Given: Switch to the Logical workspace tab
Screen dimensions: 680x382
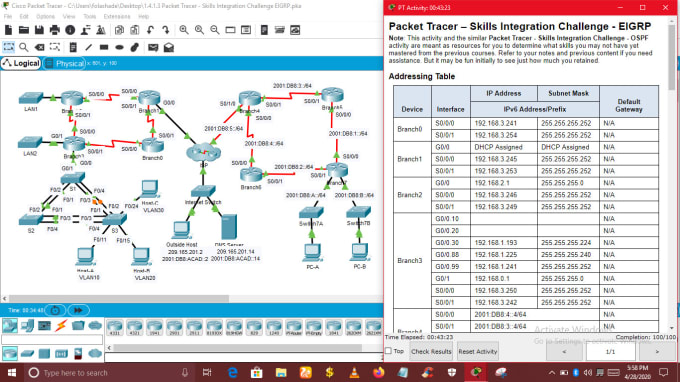Looking at the screenshot, I should tap(21, 63).
